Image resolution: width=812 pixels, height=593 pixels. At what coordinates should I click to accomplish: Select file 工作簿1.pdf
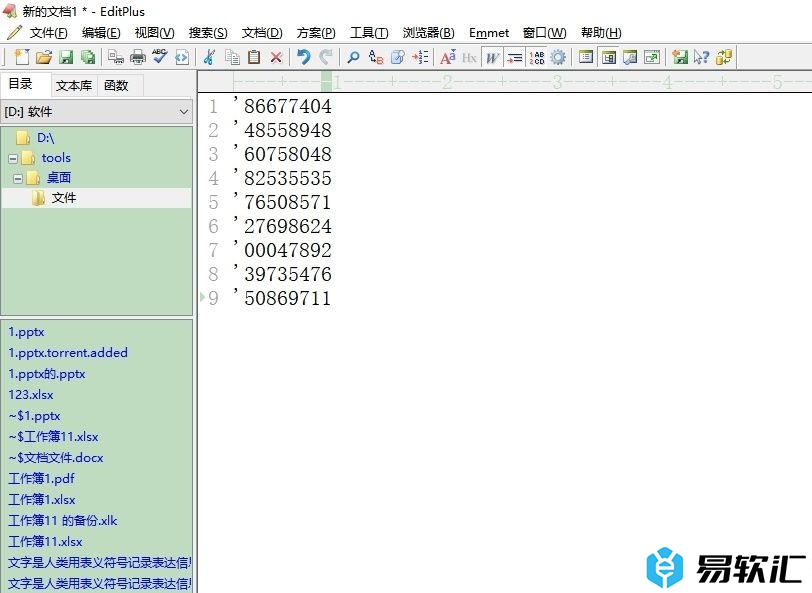41,478
